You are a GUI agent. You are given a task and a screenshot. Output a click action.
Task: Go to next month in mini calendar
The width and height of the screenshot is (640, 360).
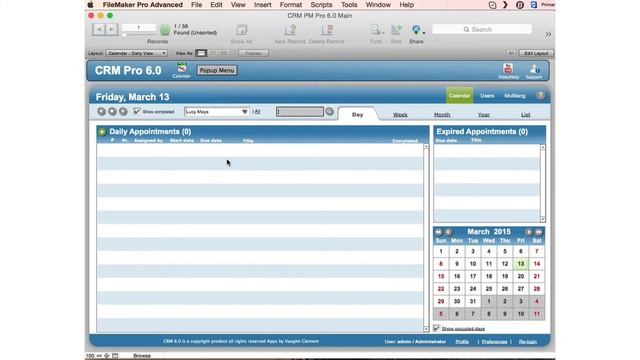529,232
